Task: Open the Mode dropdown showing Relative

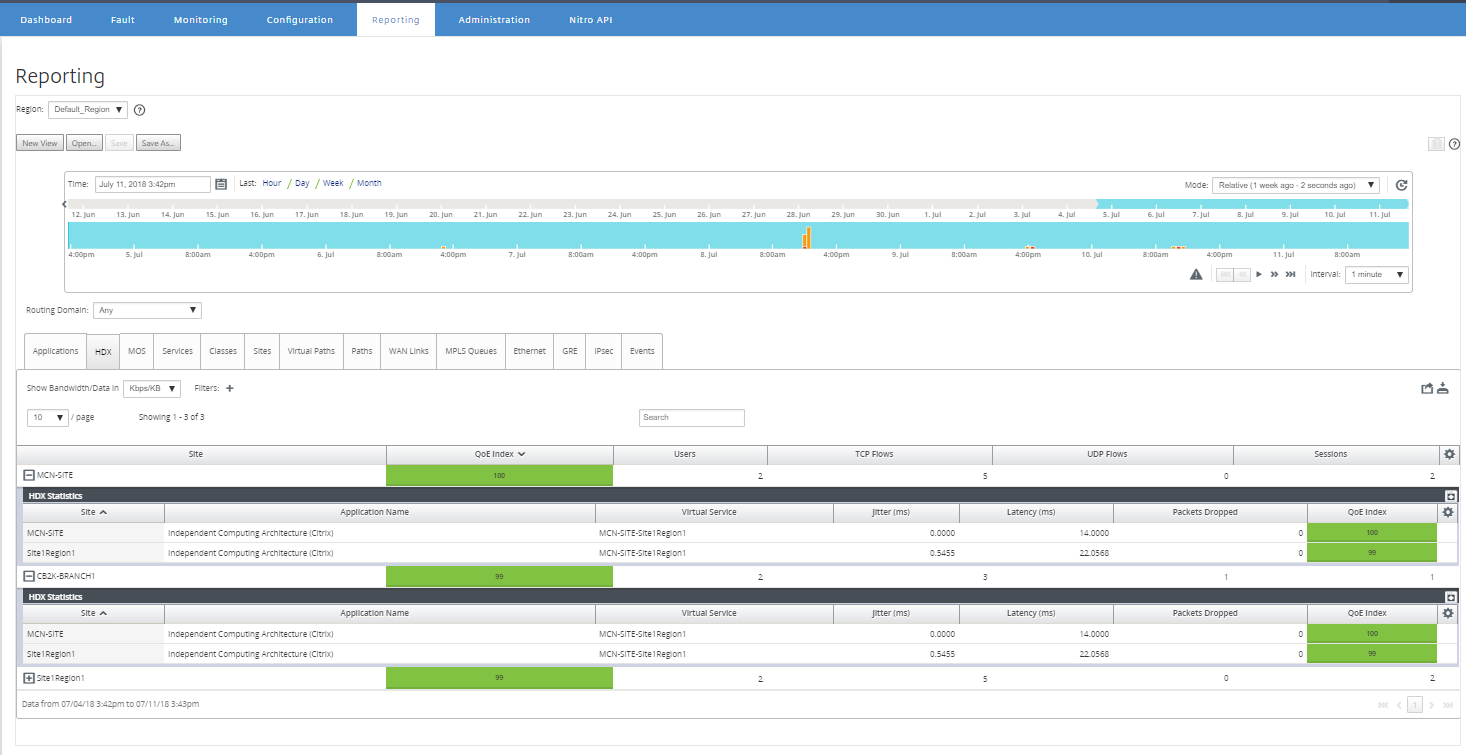Action: [x=1296, y=185]
